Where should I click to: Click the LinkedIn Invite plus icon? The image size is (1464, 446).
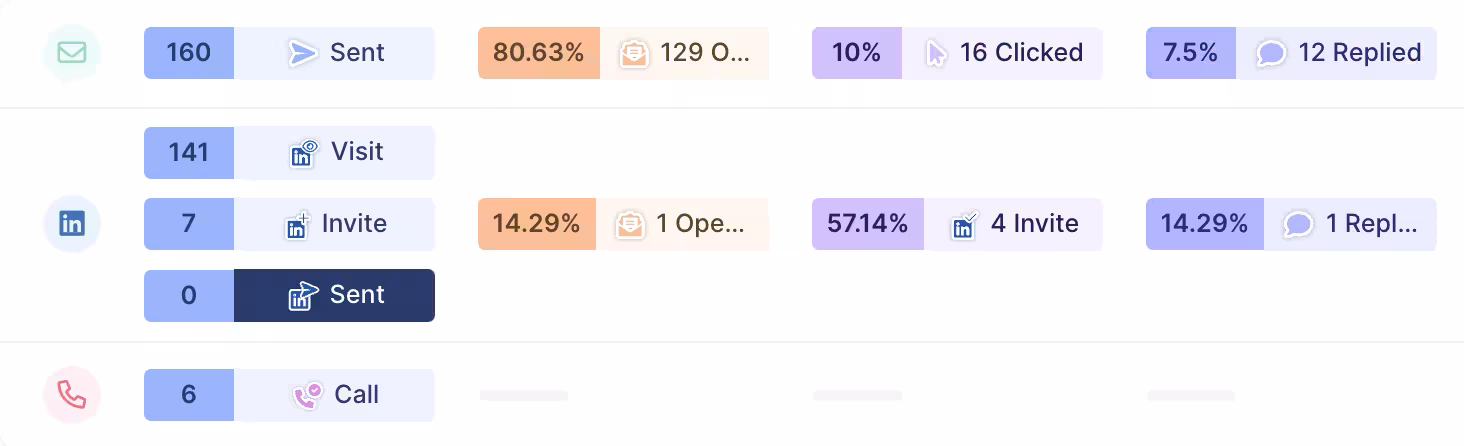pos(298,225)
